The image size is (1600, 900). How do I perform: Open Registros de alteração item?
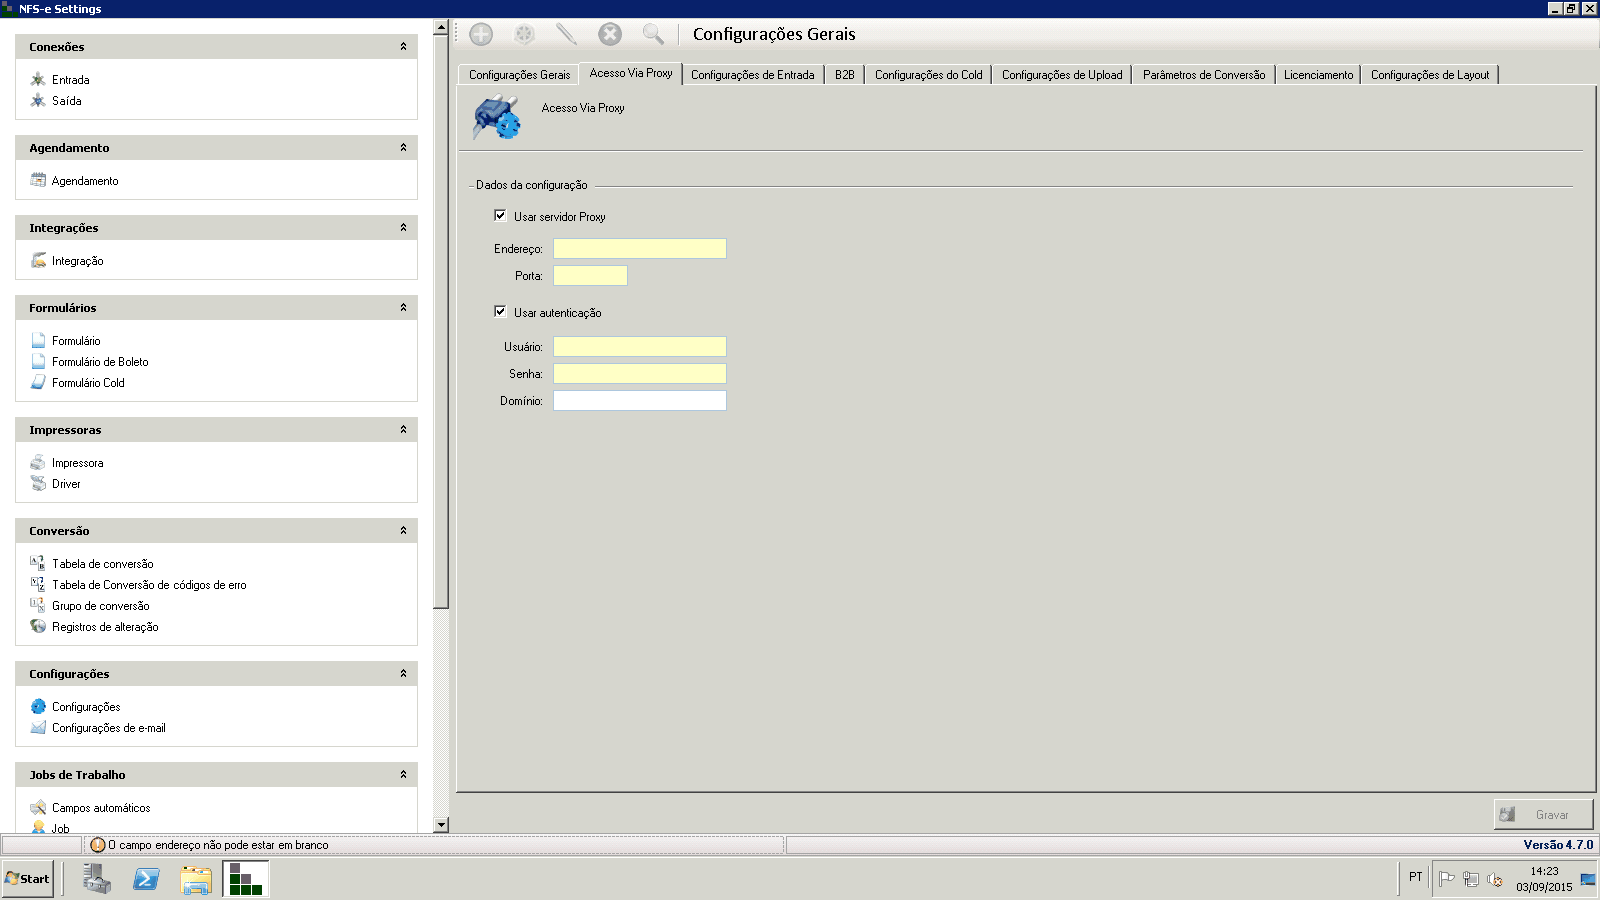pyautogui.click(x=104, y=627)
